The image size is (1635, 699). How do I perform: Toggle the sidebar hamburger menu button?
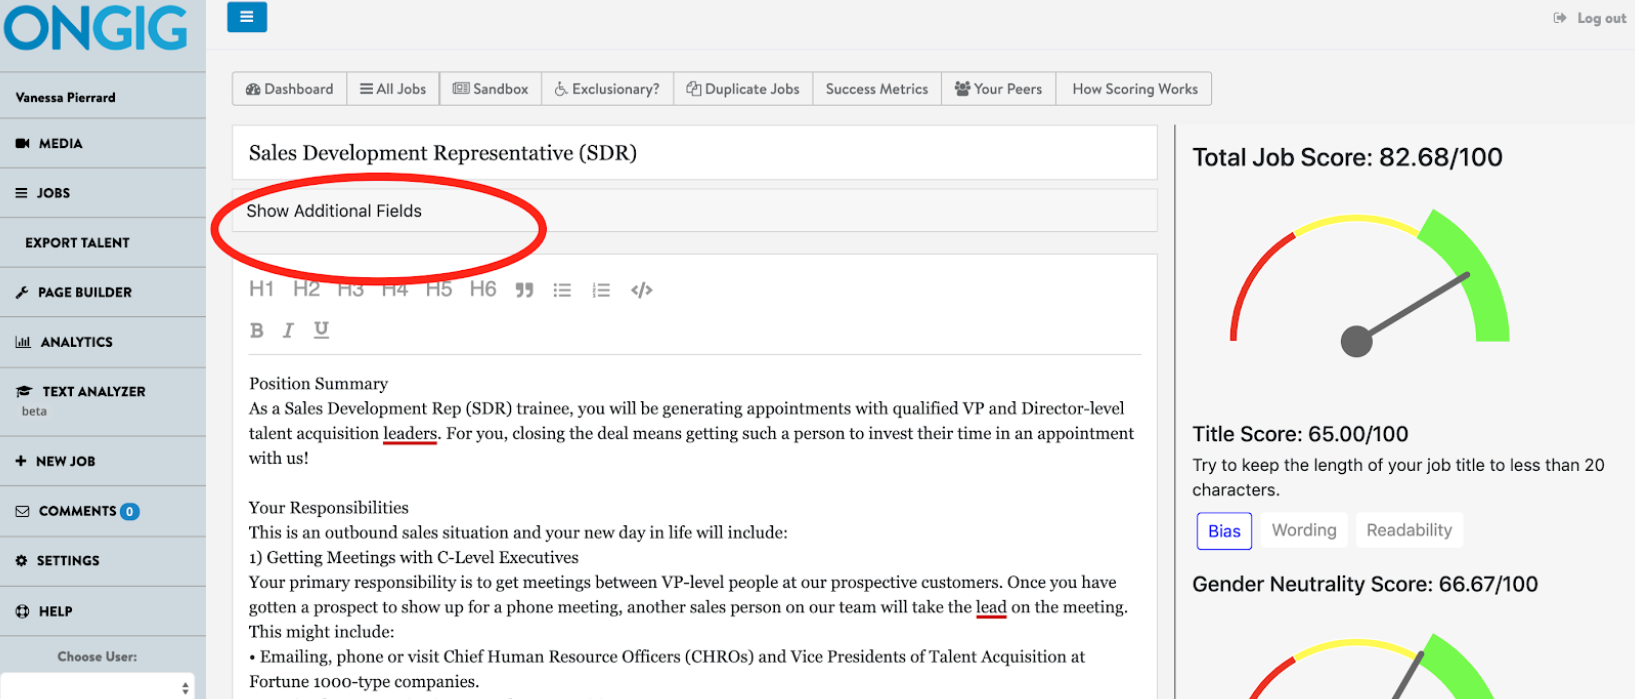[x=246, y=17]
